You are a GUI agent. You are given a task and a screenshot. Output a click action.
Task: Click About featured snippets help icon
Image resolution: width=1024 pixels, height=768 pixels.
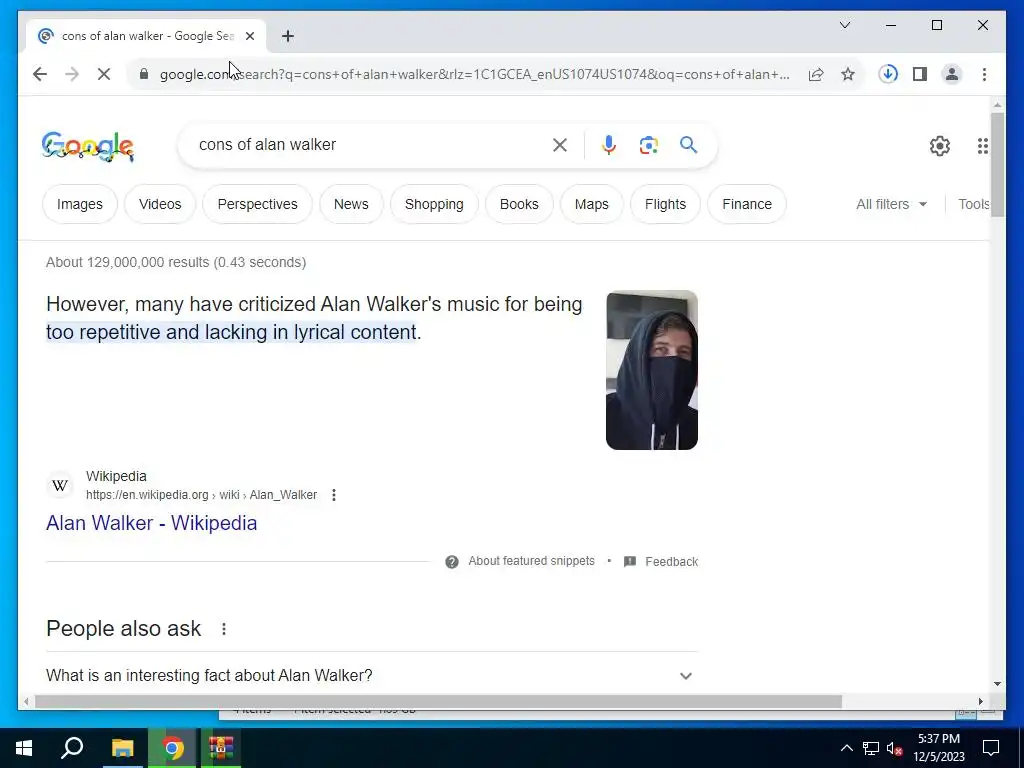pyautogui.click(x=451, y=562)
